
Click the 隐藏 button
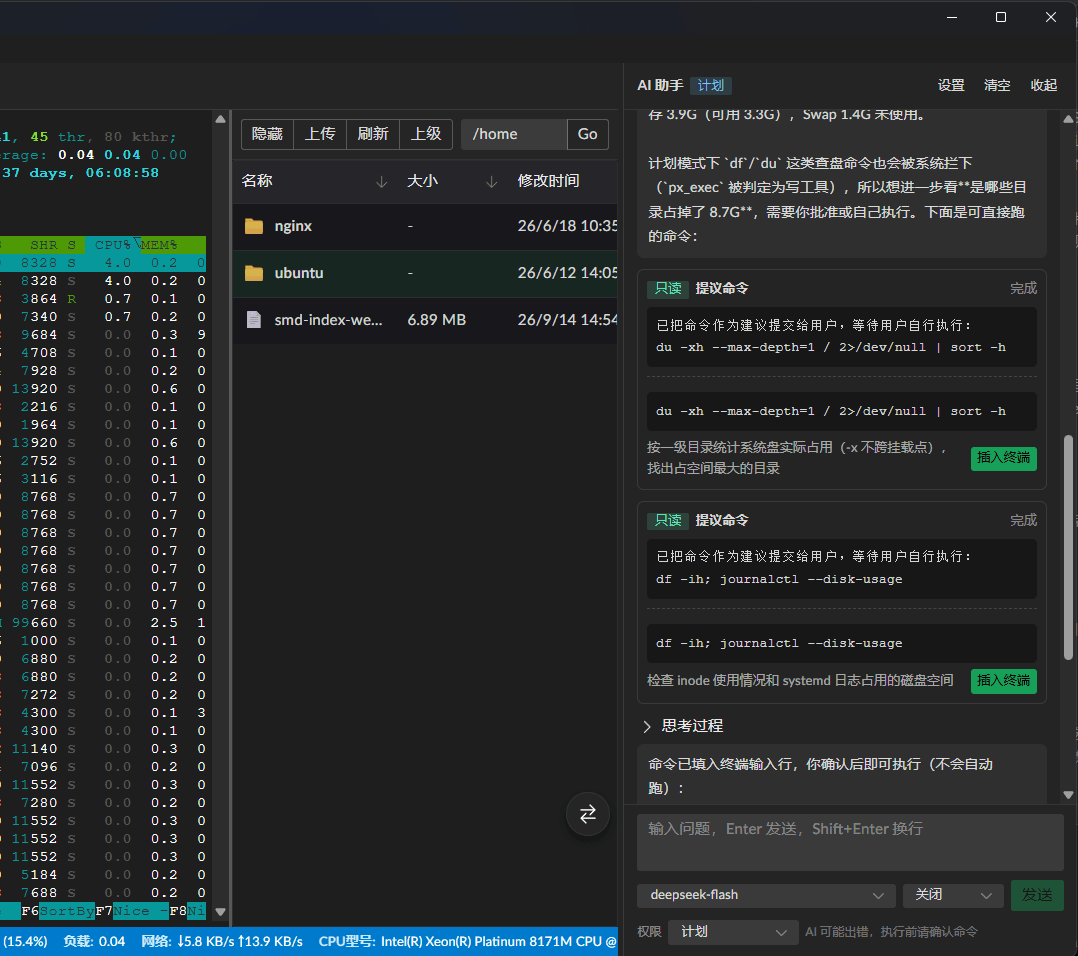[x=267, y=134]
